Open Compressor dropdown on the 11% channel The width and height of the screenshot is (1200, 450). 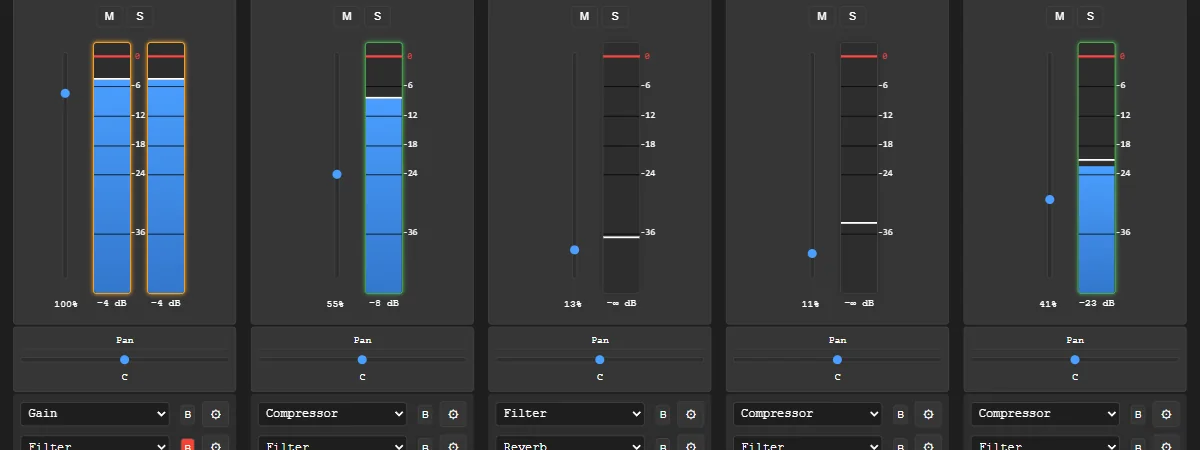(808, 414)
